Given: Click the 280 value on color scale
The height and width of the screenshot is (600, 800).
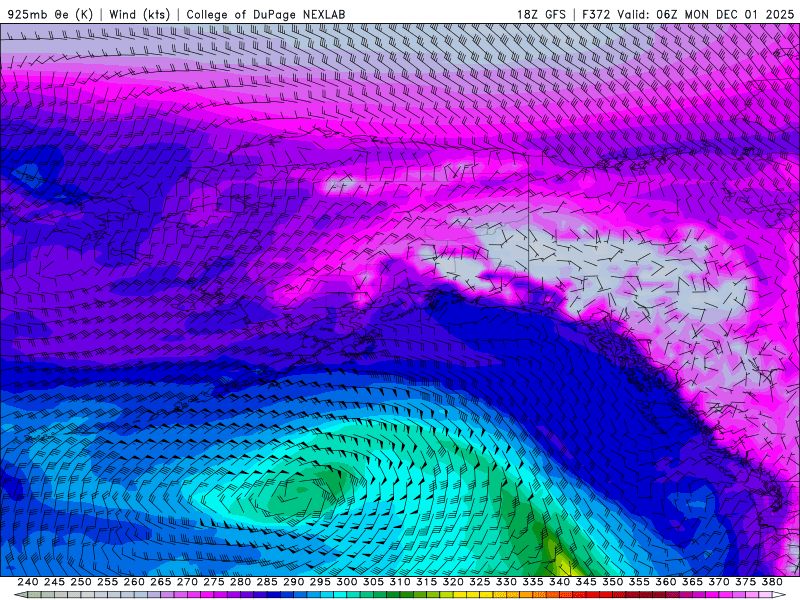Looking at the screenshot, I should (240, 582).
